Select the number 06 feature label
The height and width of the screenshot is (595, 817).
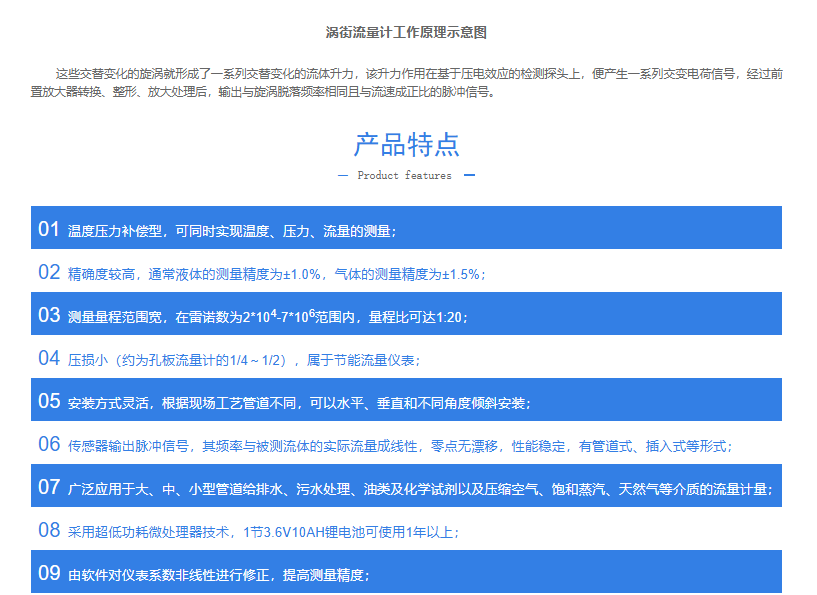pyautogui.click(x=49, y=444)
